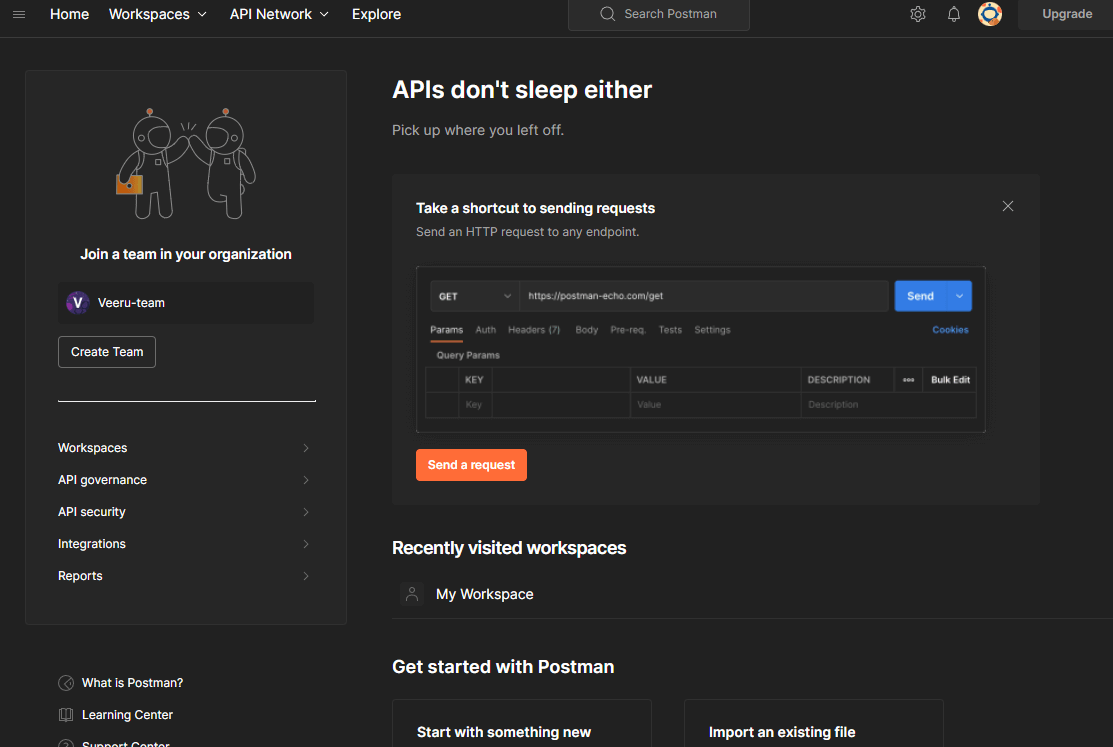Click the My Workspace person icon
This screenshot has height=747, width=1113.
(412, 594)
